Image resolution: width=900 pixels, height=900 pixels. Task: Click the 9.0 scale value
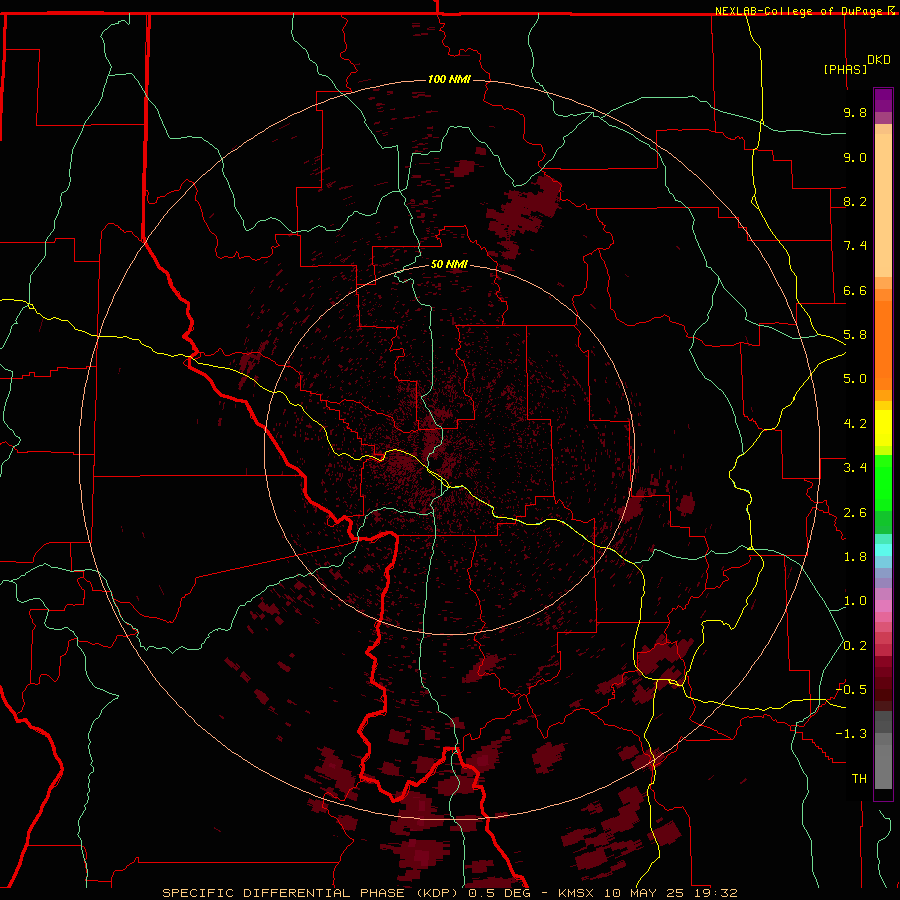(x=855, y=157)
